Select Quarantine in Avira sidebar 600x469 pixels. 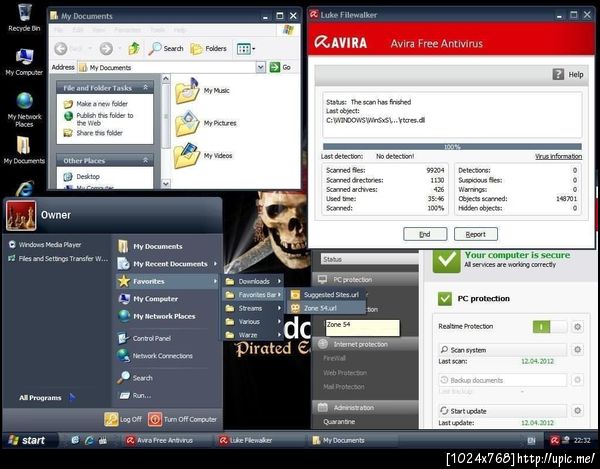tap(339, 422)
